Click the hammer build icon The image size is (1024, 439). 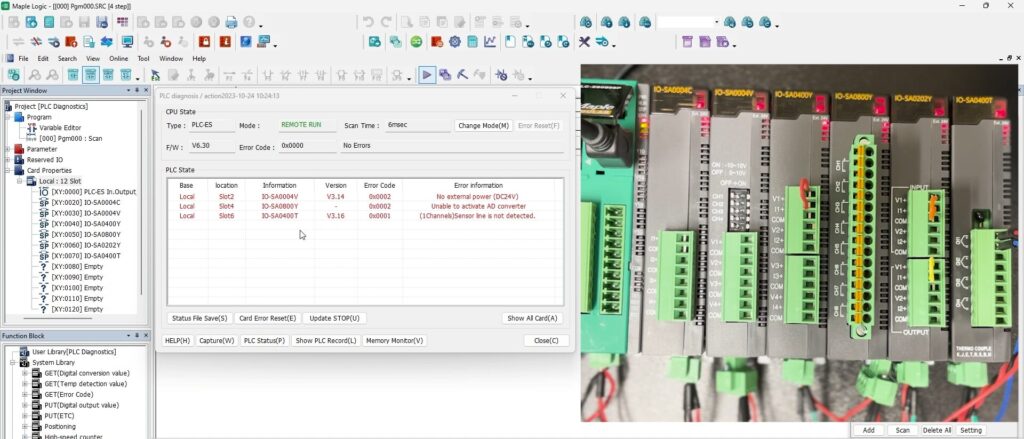(x=462, y=75)
